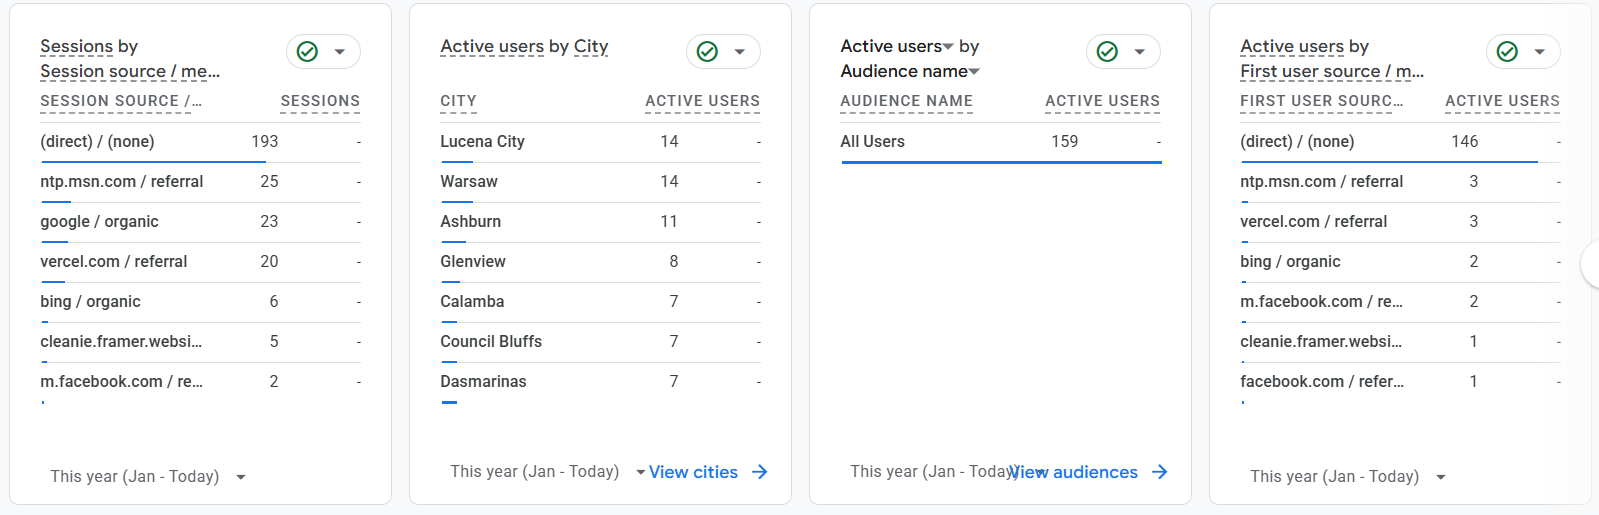
Task: Click the SESSIONS column header
Action: [x=320, y=101]
